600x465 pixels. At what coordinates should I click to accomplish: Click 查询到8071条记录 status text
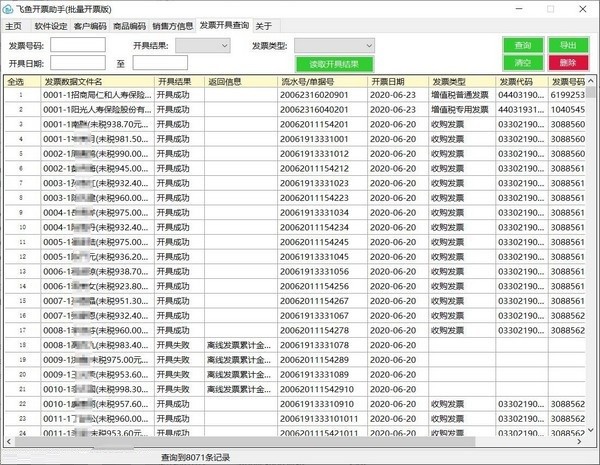[x=195, y=457]
